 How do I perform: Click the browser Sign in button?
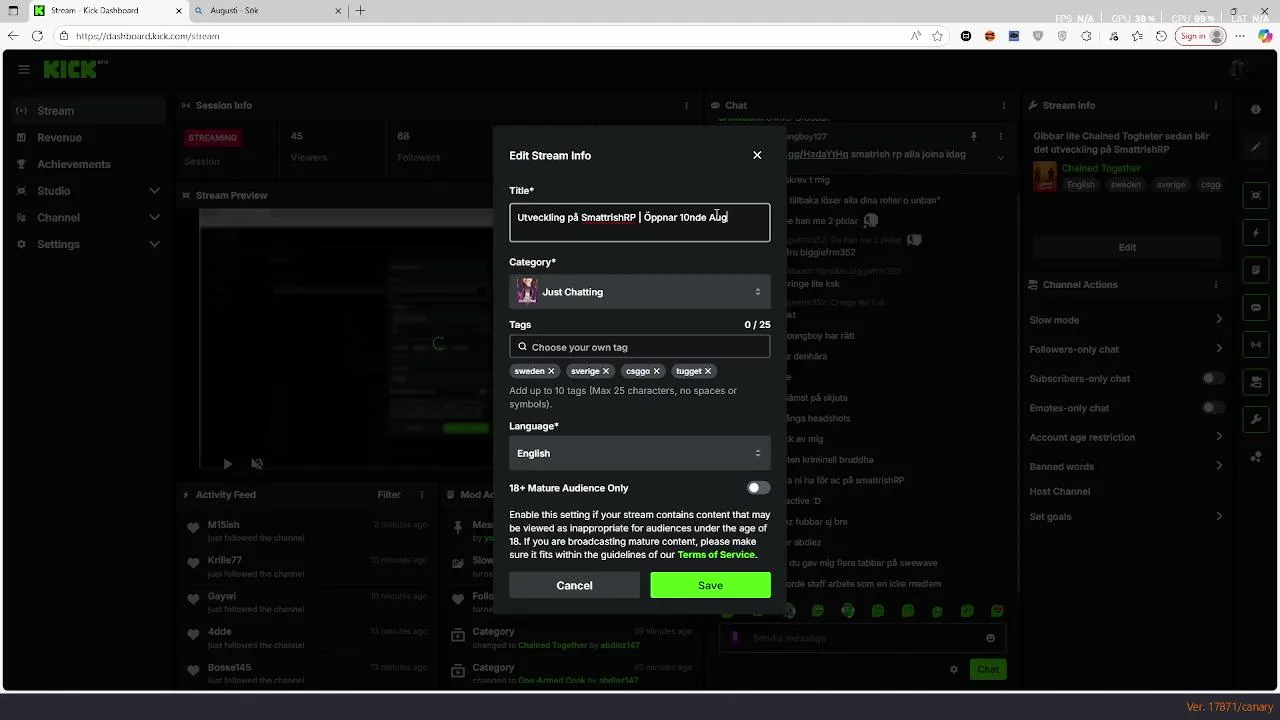pyautogui.click(x=1201, y=36)
